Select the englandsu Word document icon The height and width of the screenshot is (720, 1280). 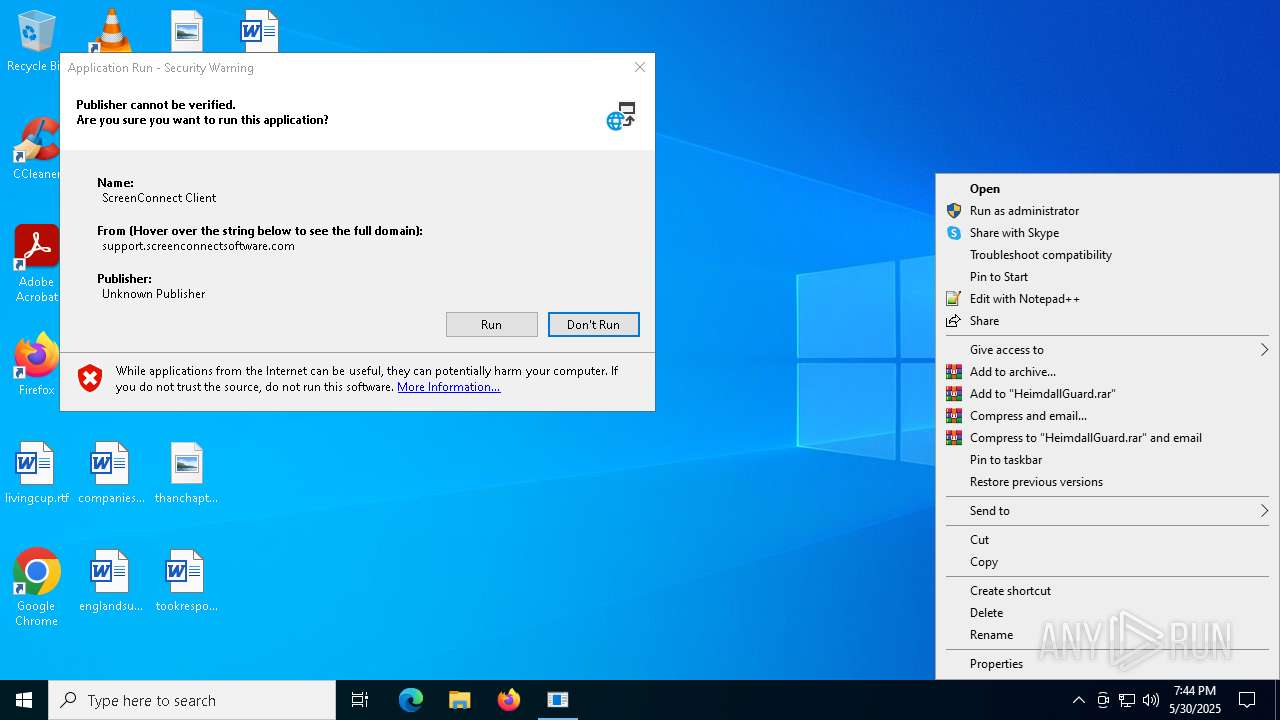coord(110,580)
